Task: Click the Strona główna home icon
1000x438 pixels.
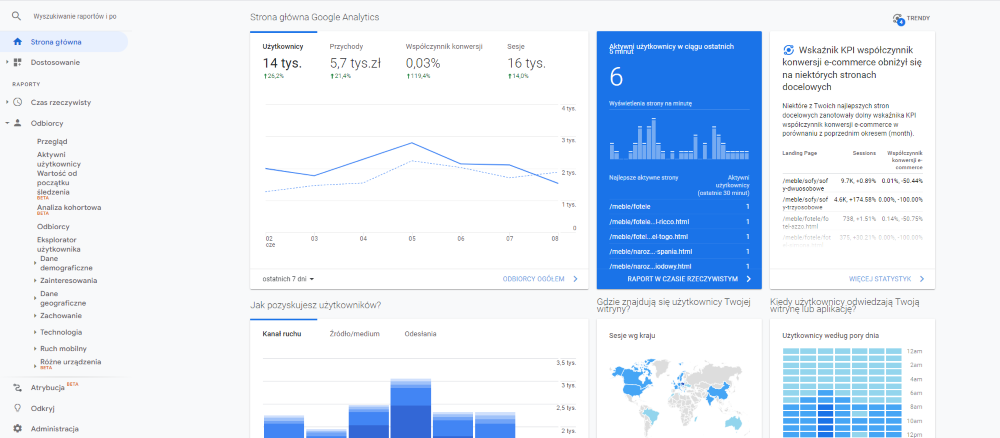Action: (x=17, y=42)
